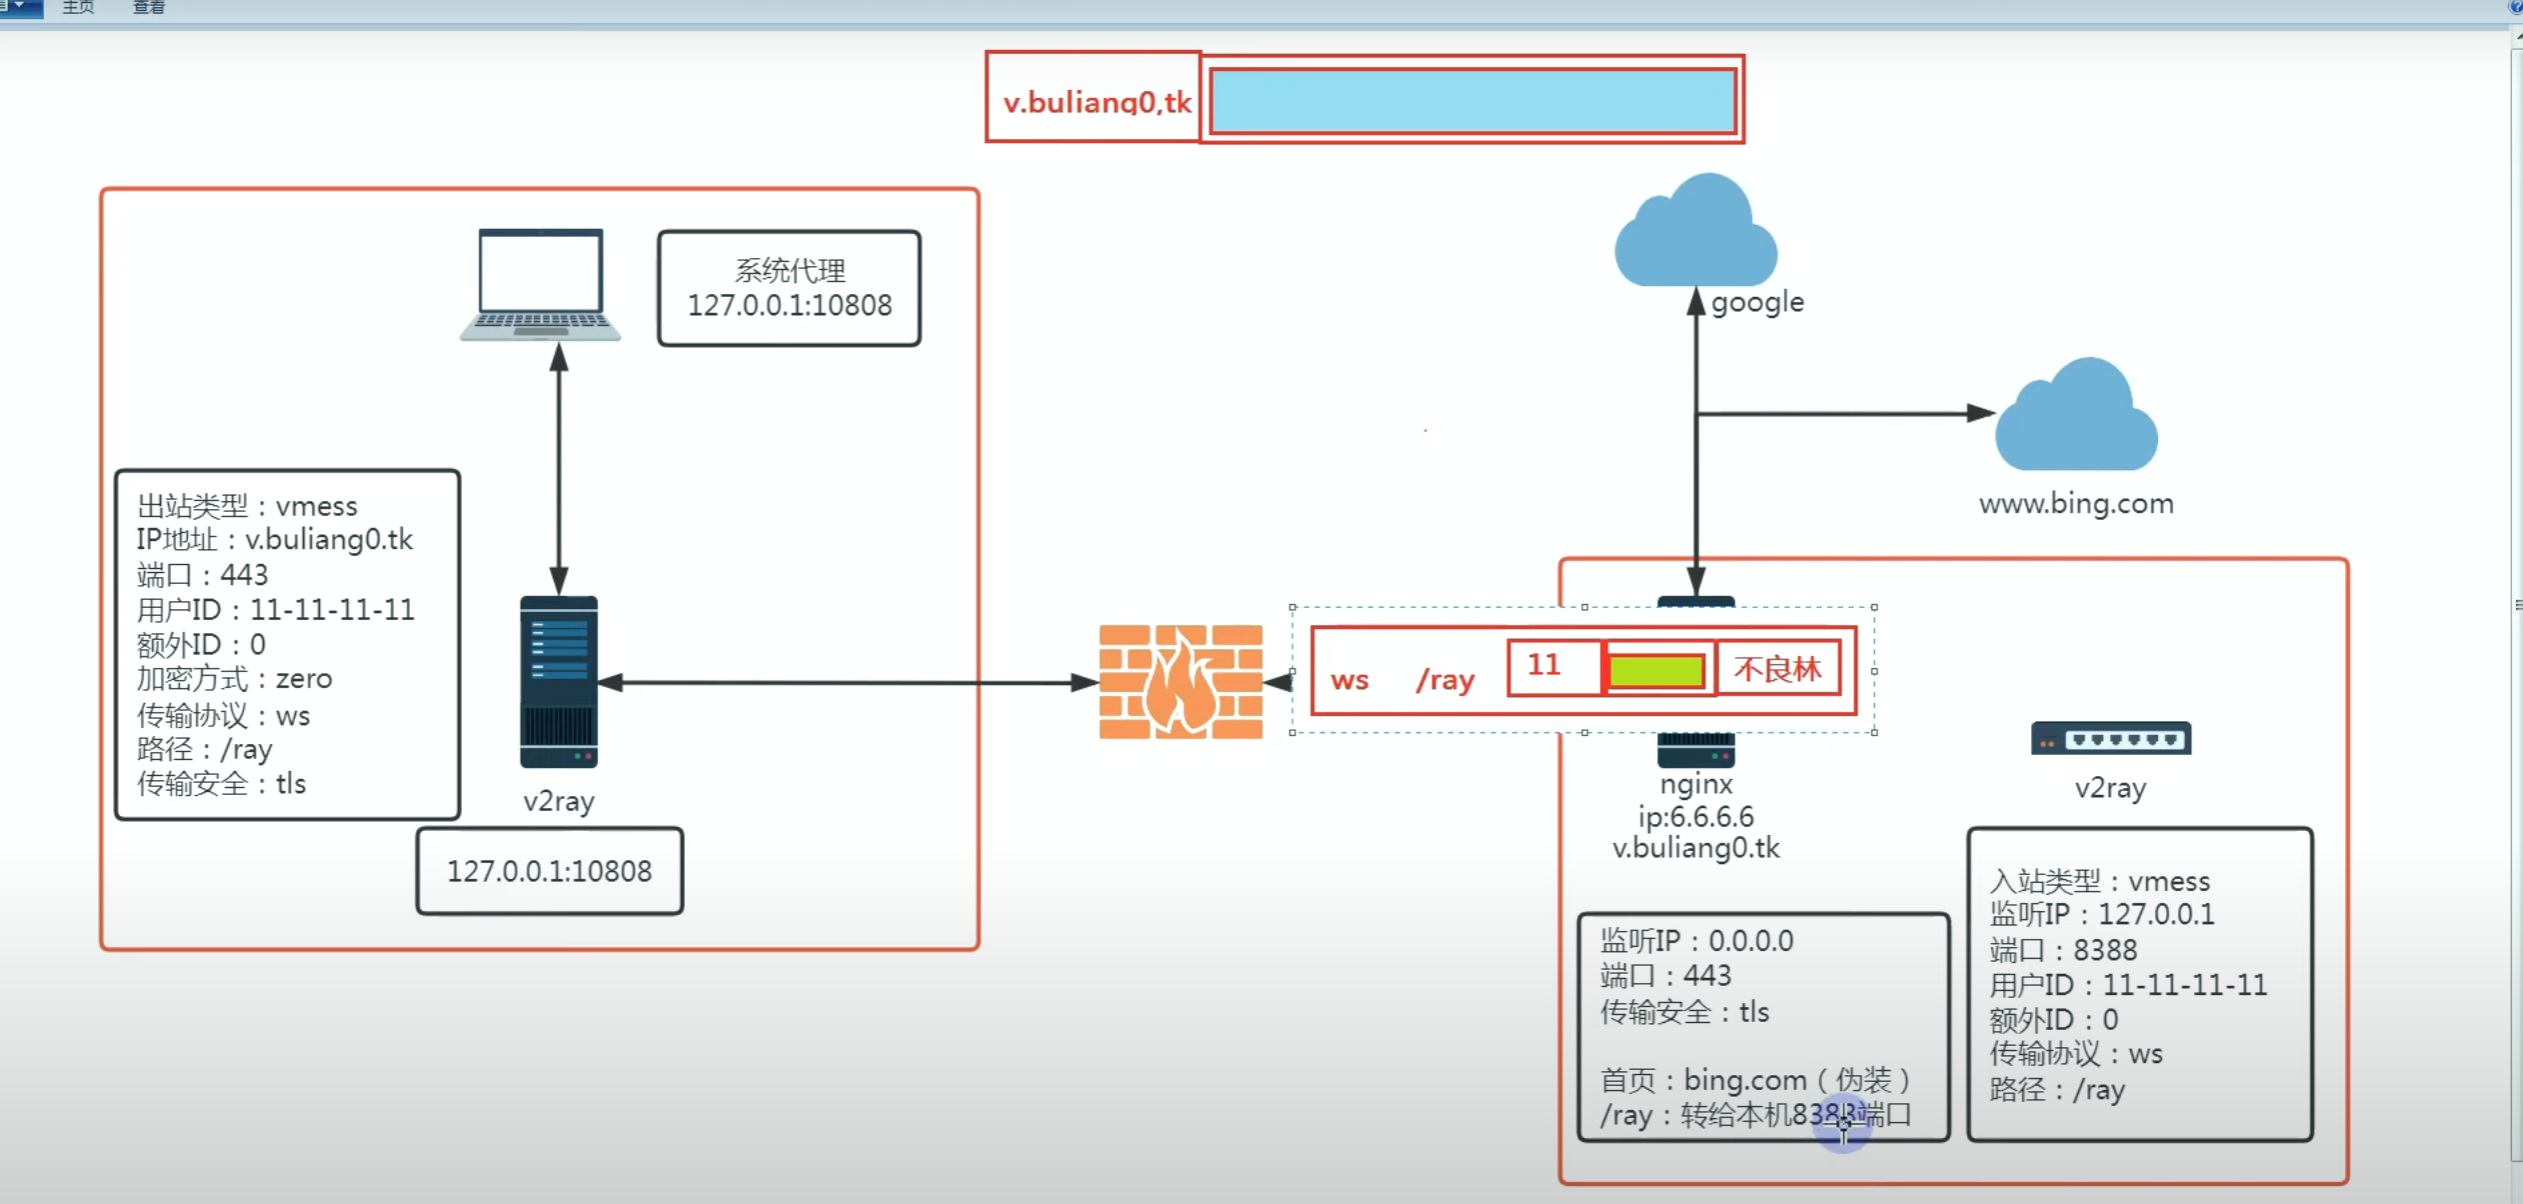Select the 系统代理 127.0.0.1:10808 box

tap(789, 288)
